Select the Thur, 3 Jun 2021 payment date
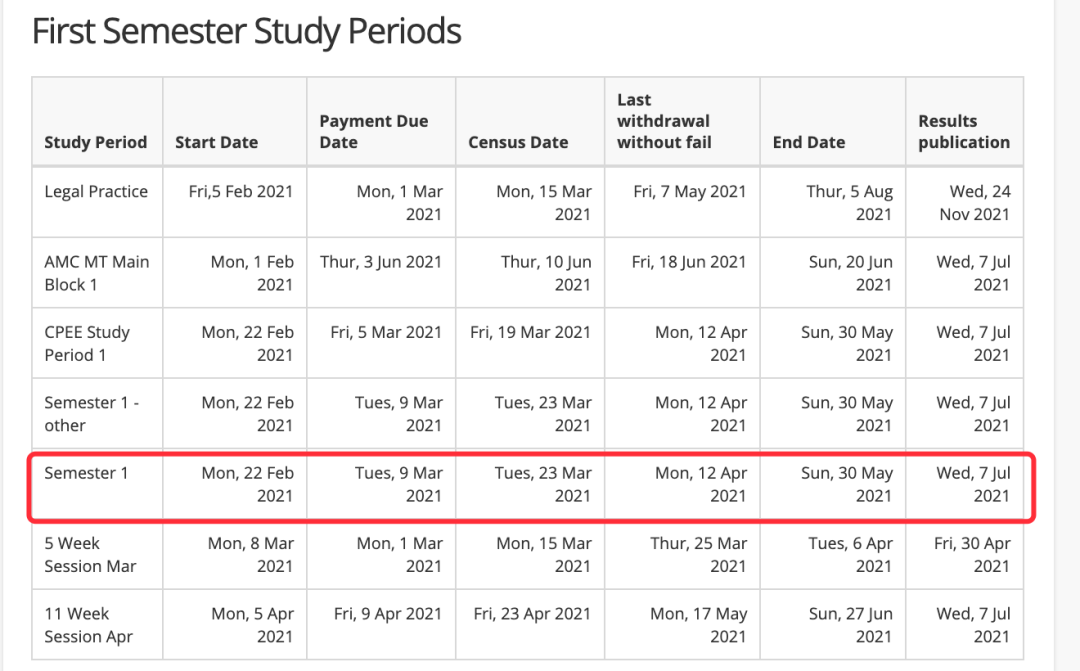This screenshot has height=671, width=1080. pos(381,262)
